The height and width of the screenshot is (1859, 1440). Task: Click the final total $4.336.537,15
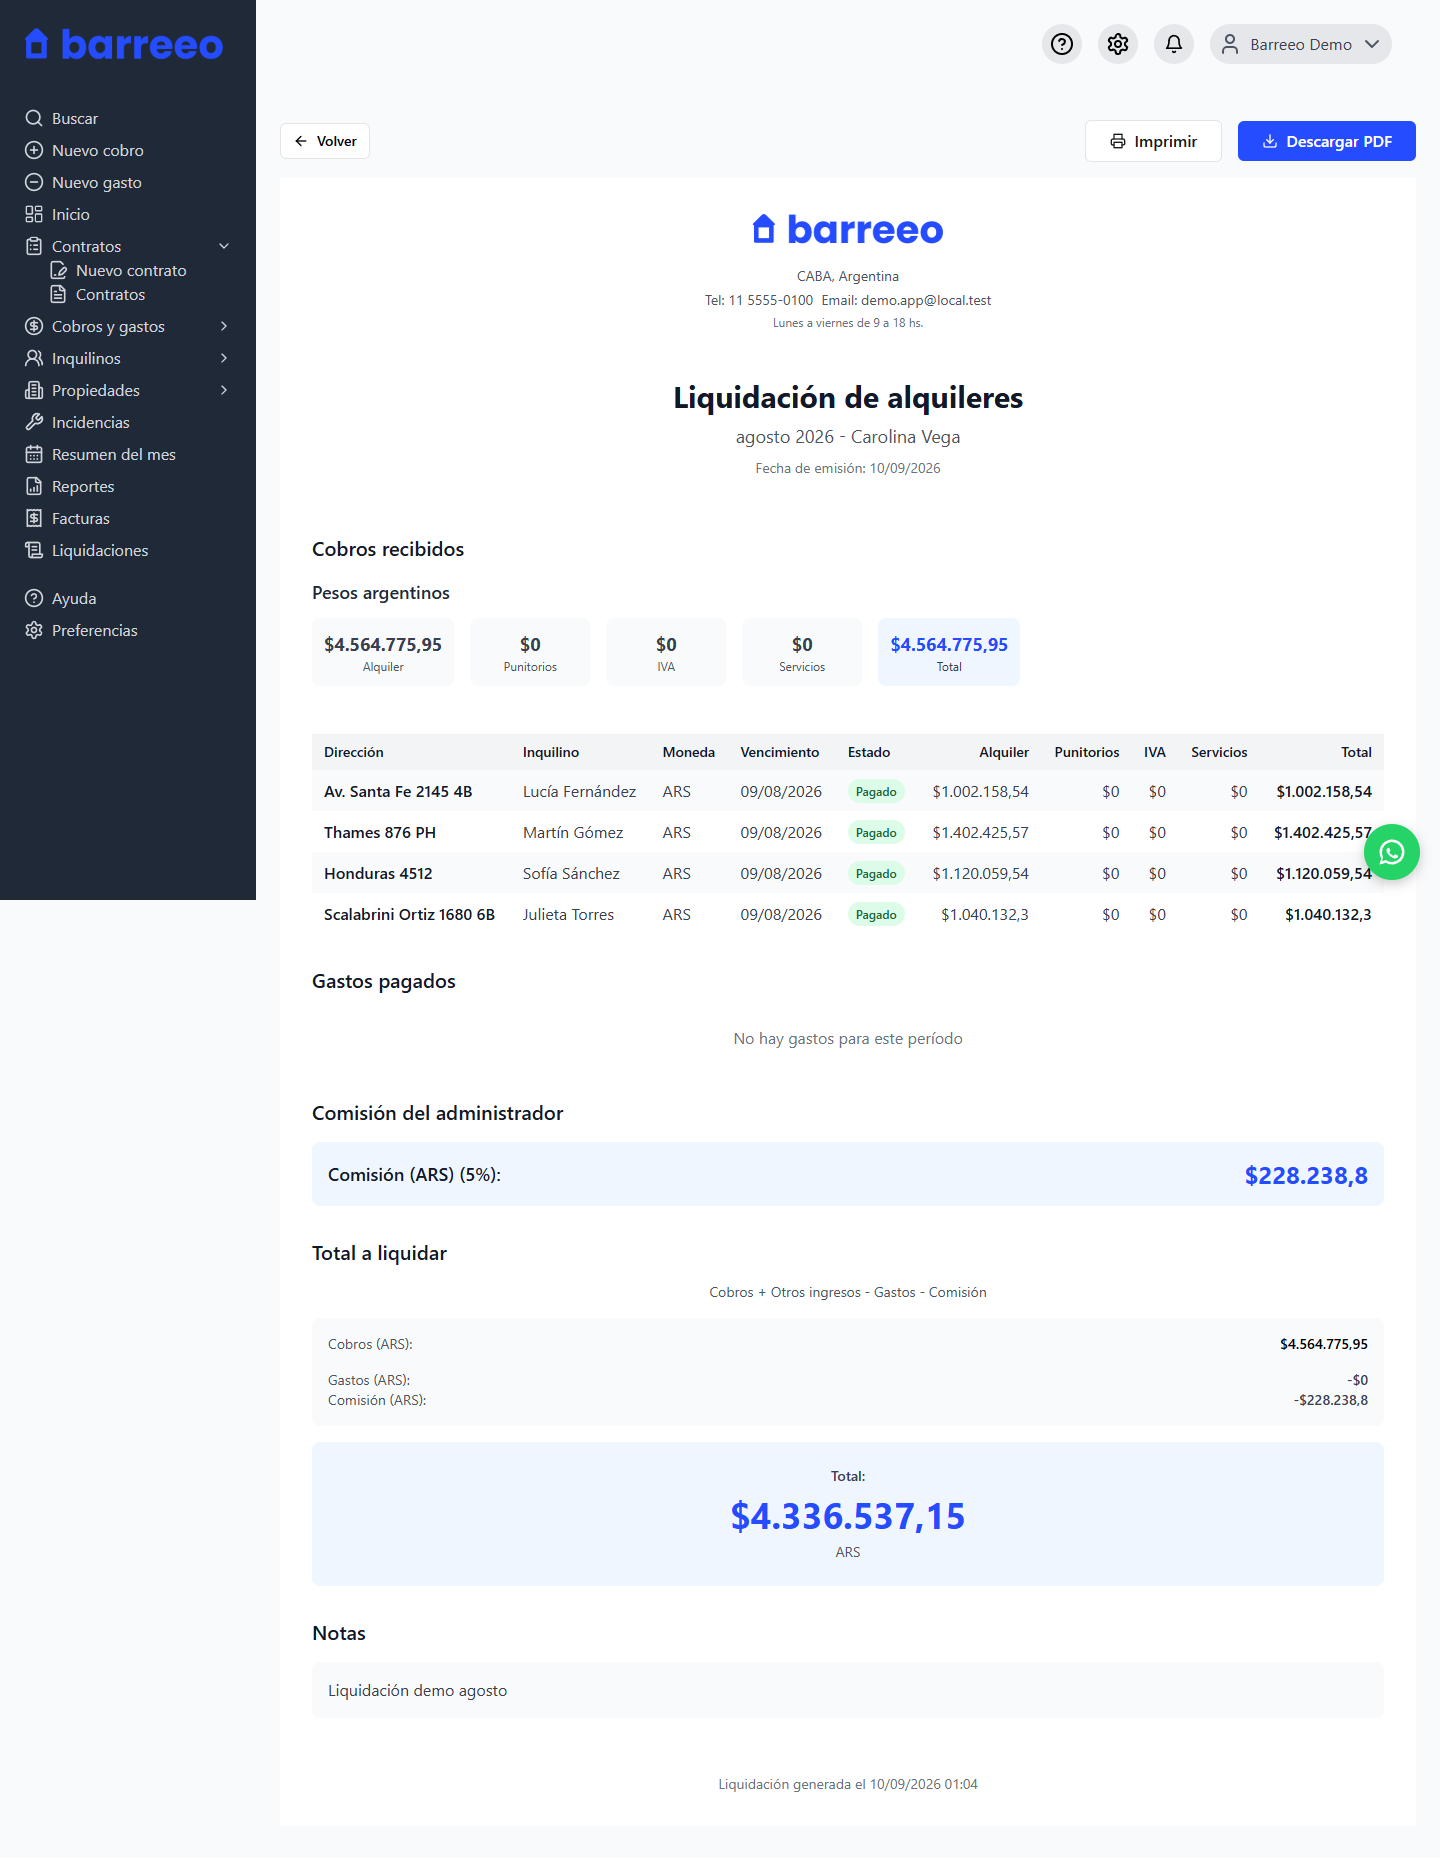848,1516
